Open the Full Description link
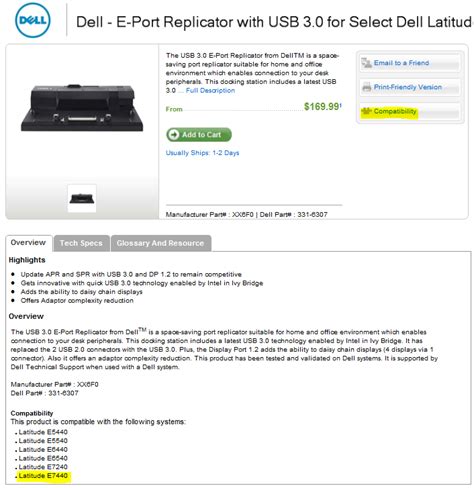 coord(210,90)
